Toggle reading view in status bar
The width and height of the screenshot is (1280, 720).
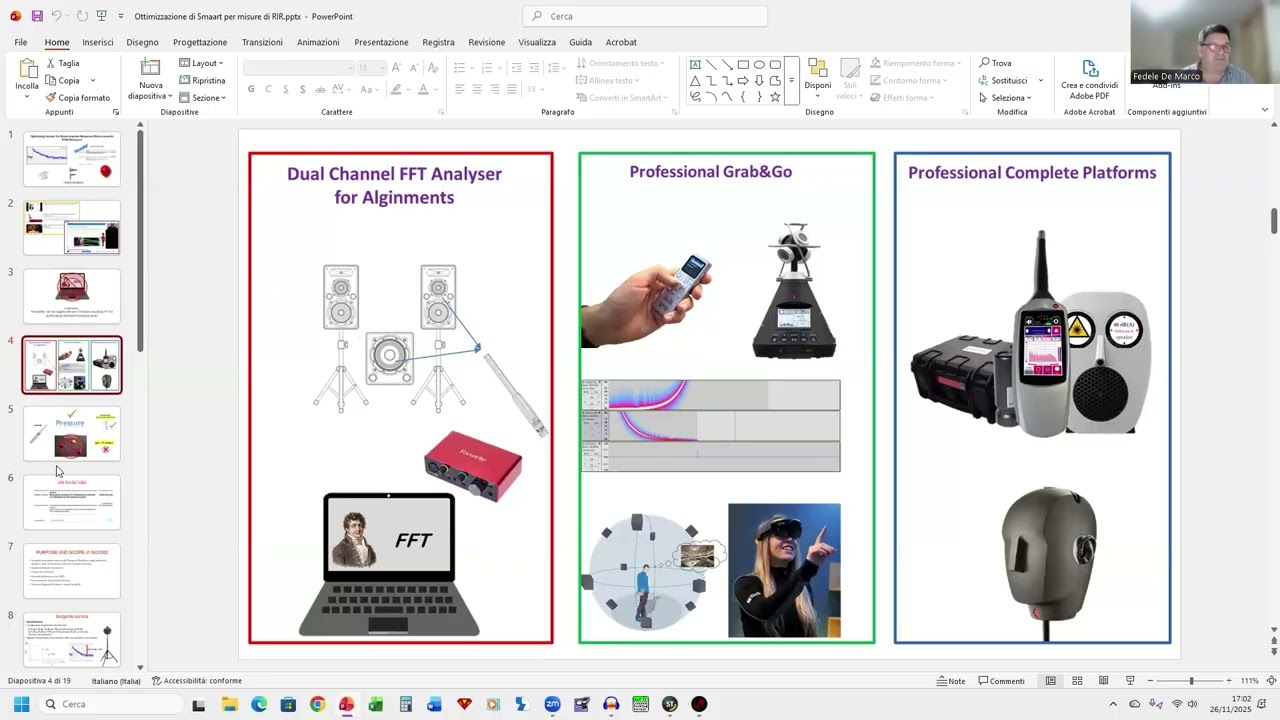(1103, 681)
